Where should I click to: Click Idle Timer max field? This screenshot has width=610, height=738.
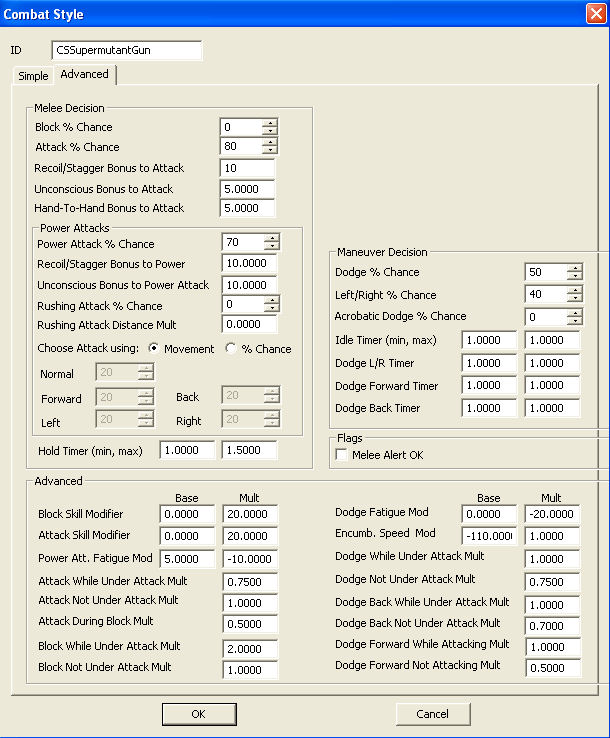tap(553, 340)
